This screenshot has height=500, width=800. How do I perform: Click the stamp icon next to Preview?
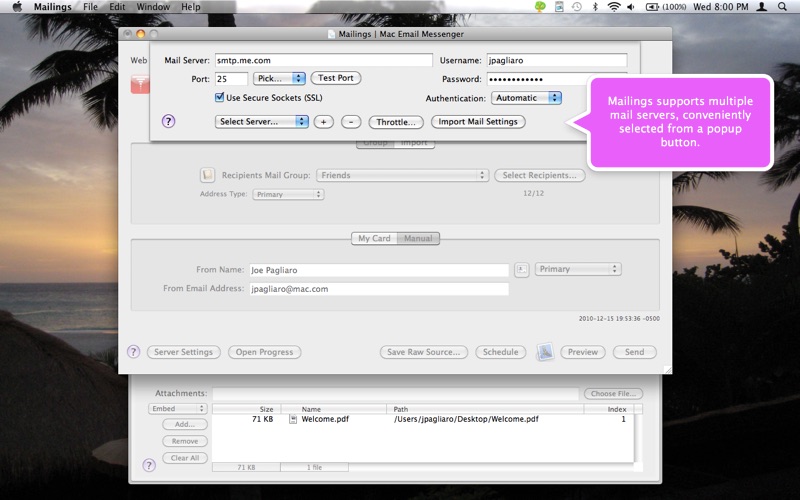pos(545,352)
